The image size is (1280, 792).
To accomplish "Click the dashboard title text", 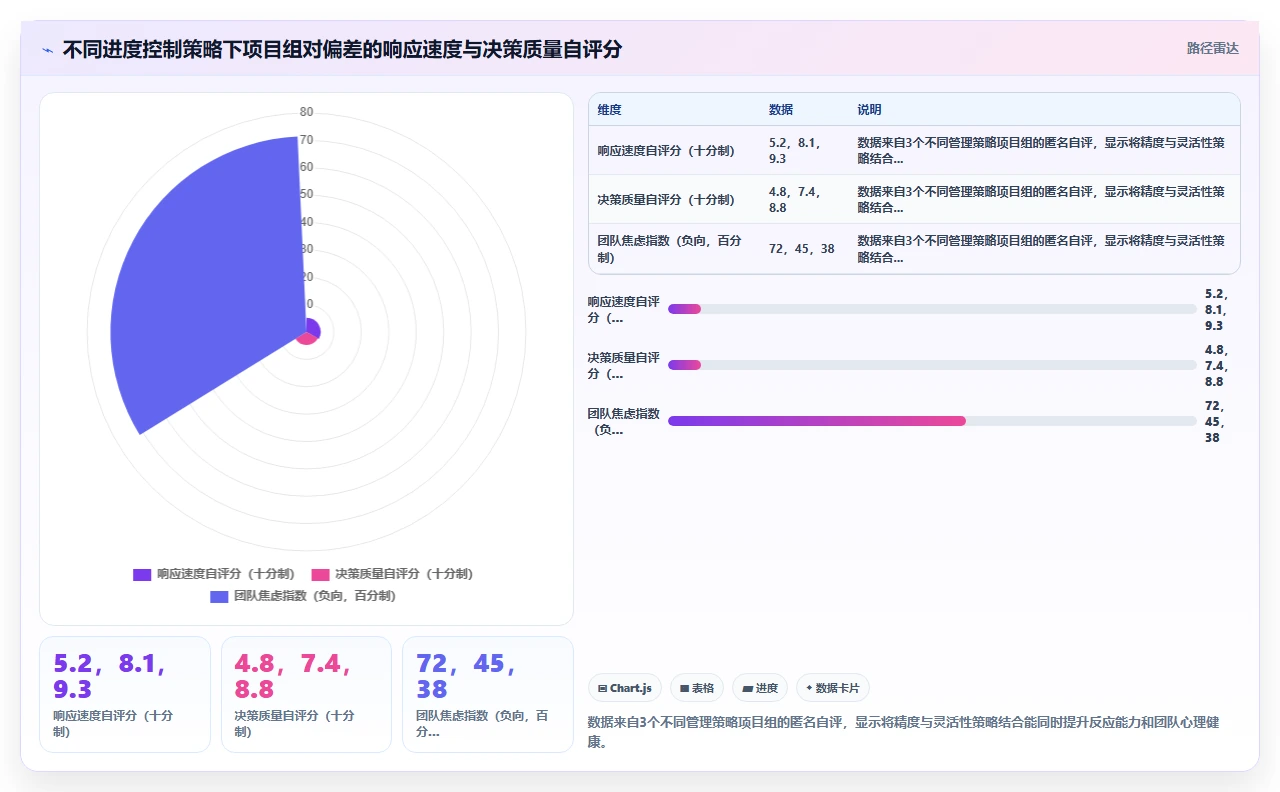I will pyautogui.click(x=342, y=49).
